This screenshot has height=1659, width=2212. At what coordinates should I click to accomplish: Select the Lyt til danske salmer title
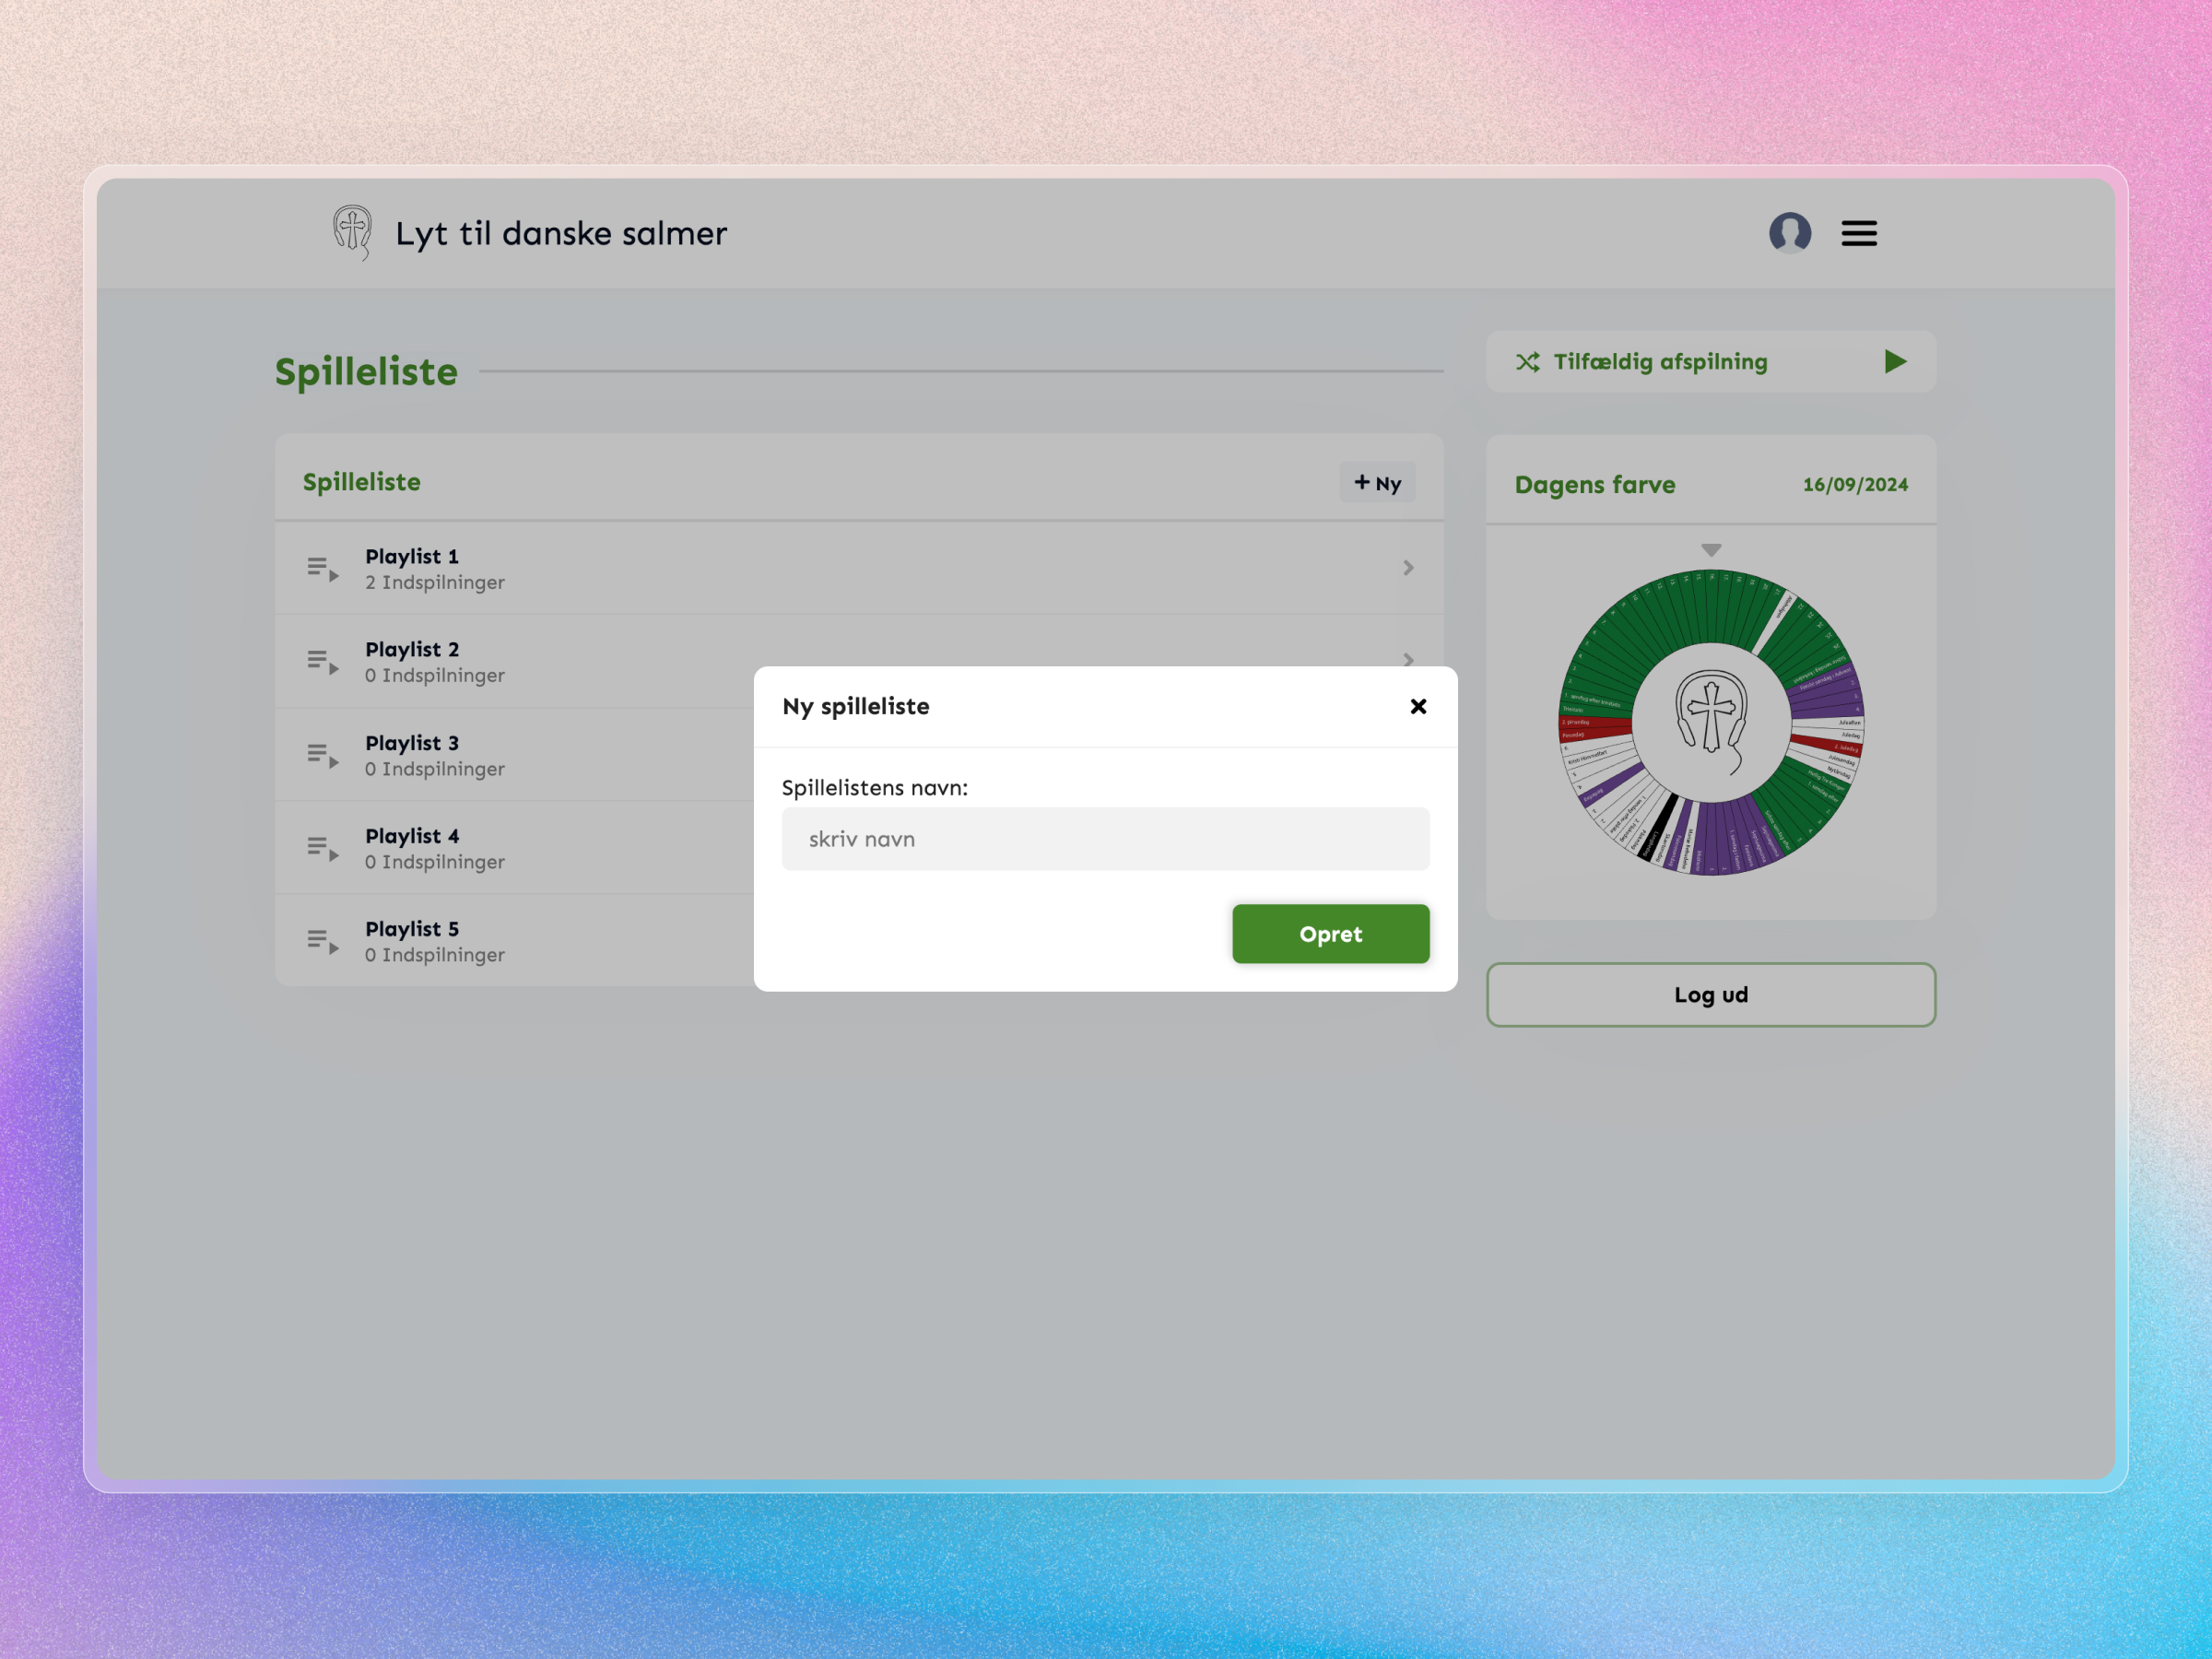click(560, 232)
